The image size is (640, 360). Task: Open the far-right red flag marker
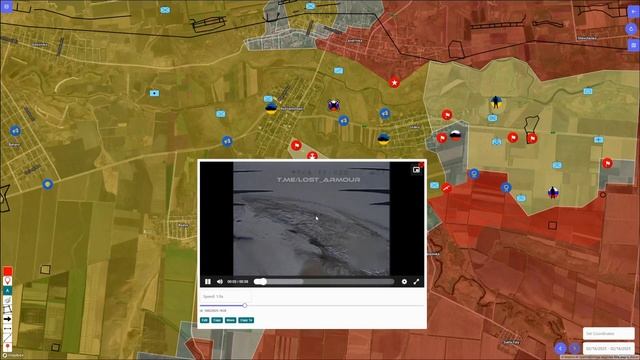tap(607, 163)
